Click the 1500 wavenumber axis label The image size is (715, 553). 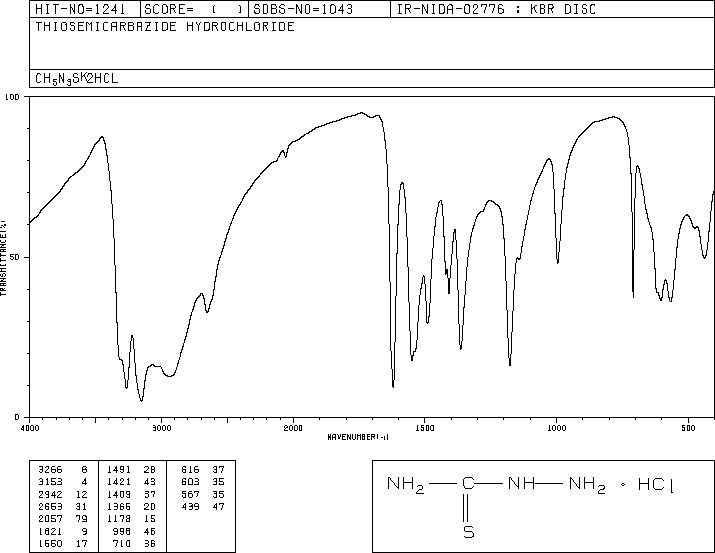coord(425,428)
